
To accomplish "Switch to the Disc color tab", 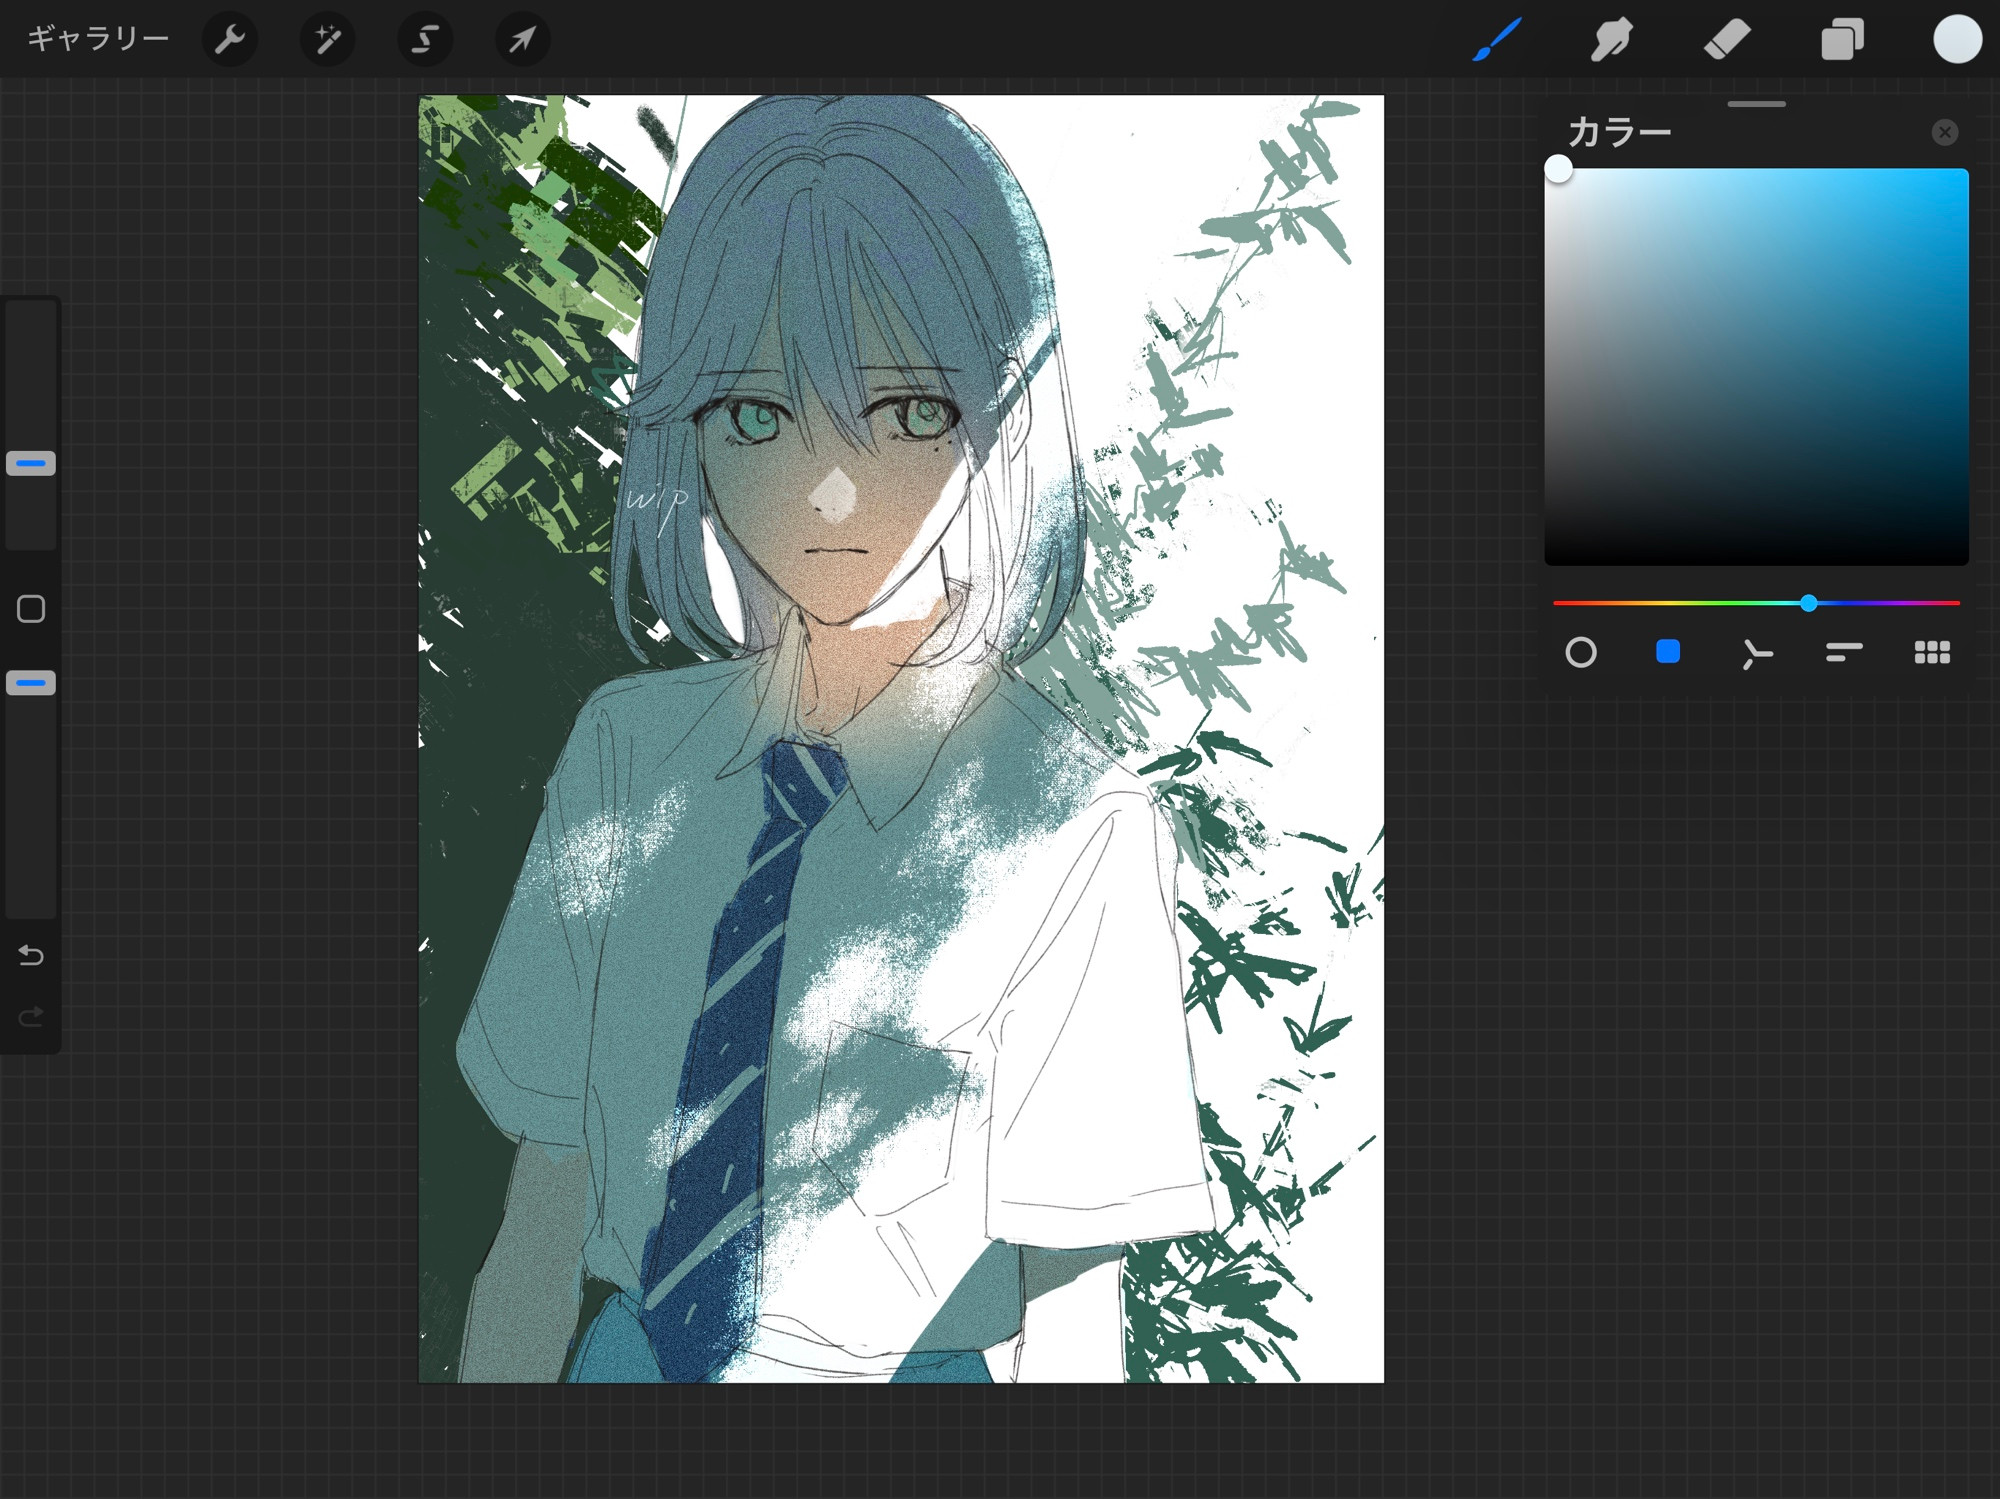I will tap(1581, 653).
